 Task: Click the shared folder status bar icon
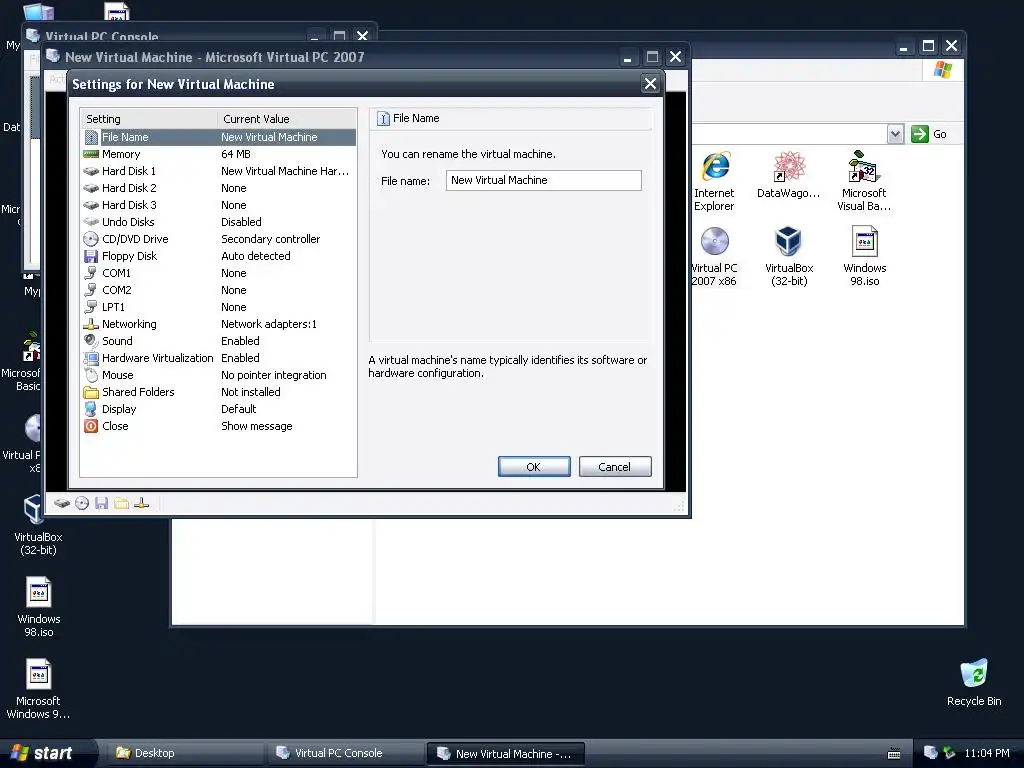pos(121,503)
